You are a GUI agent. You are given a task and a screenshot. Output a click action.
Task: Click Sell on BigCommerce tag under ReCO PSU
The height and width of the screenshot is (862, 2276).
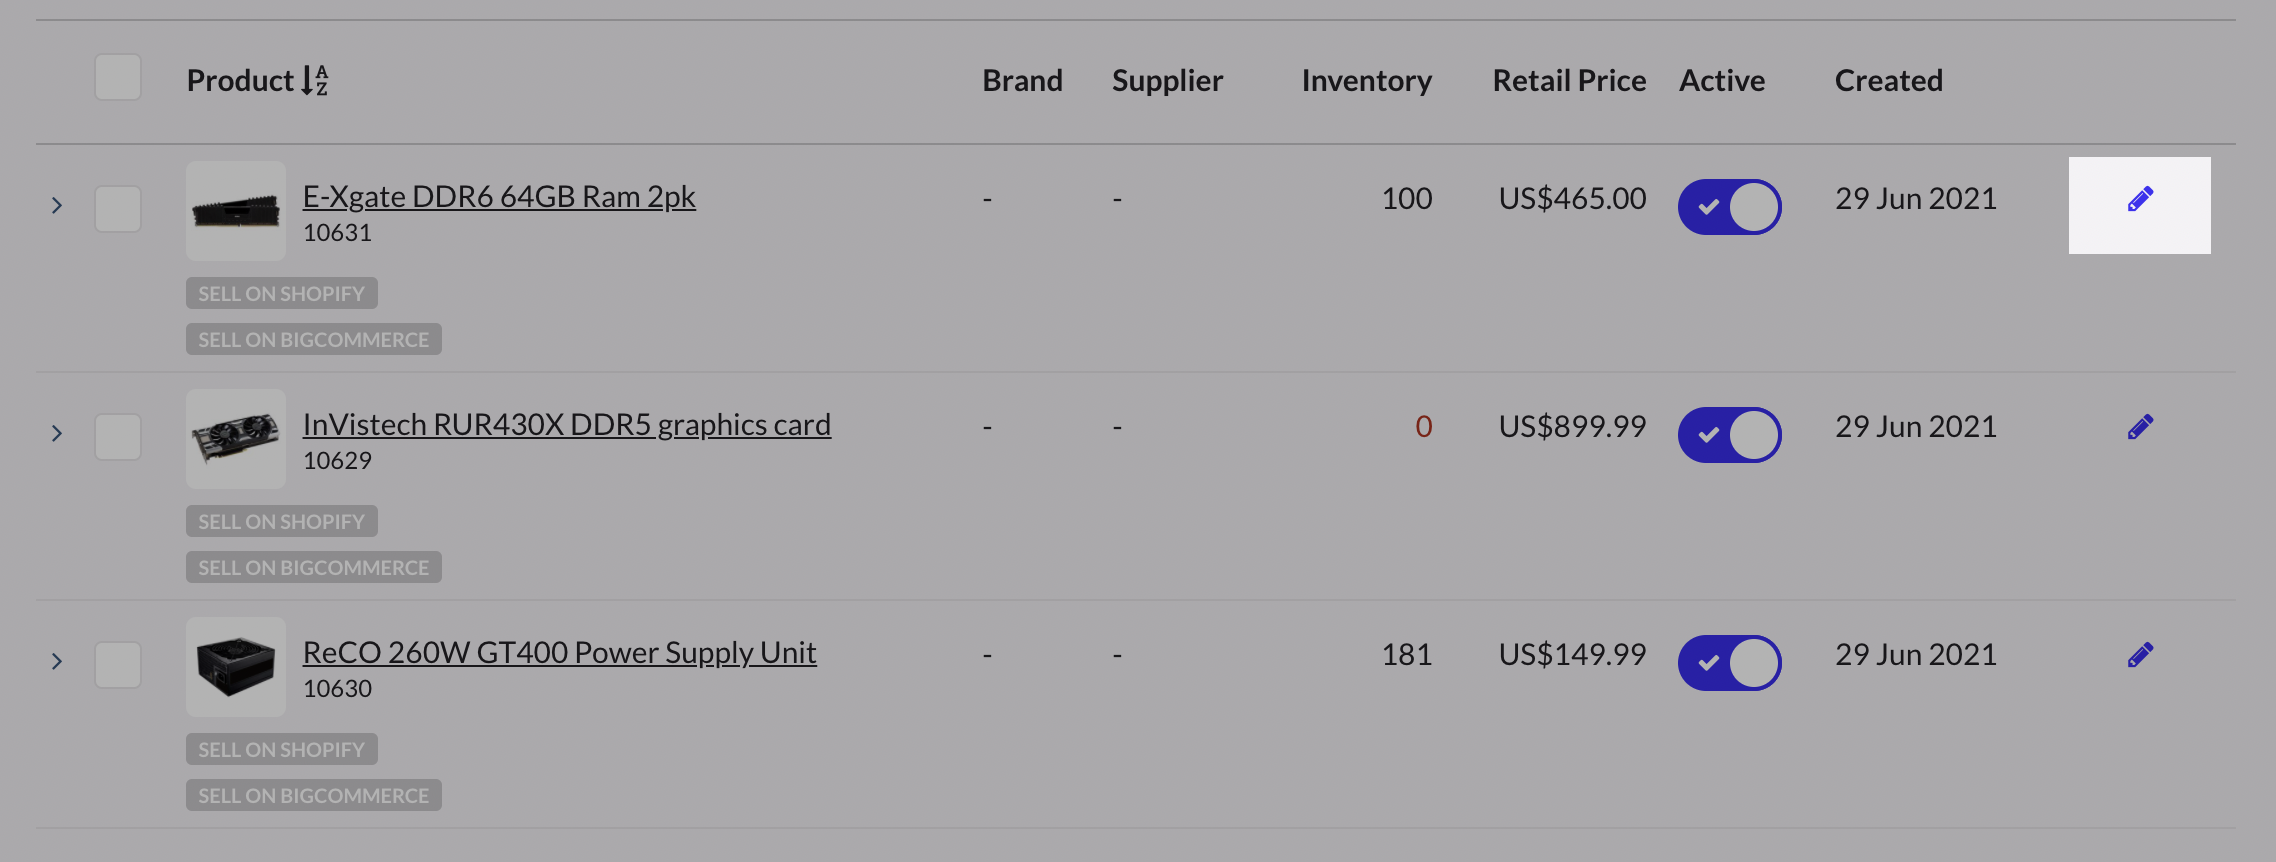tap(313, 796)
